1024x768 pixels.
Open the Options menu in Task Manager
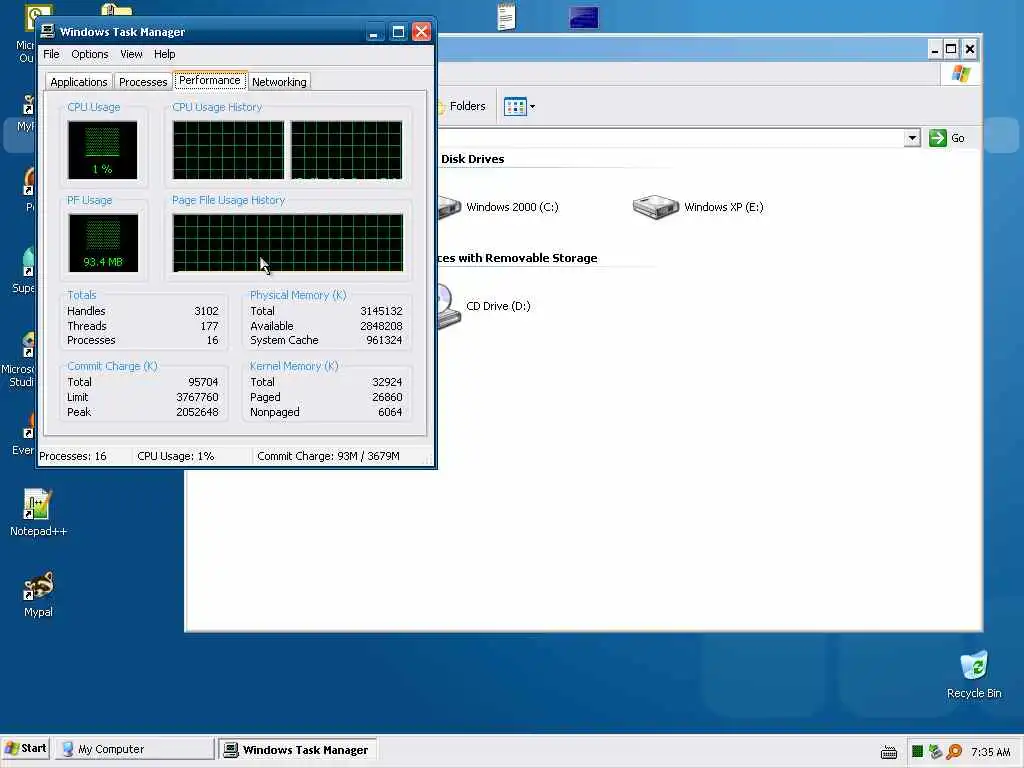89,54
